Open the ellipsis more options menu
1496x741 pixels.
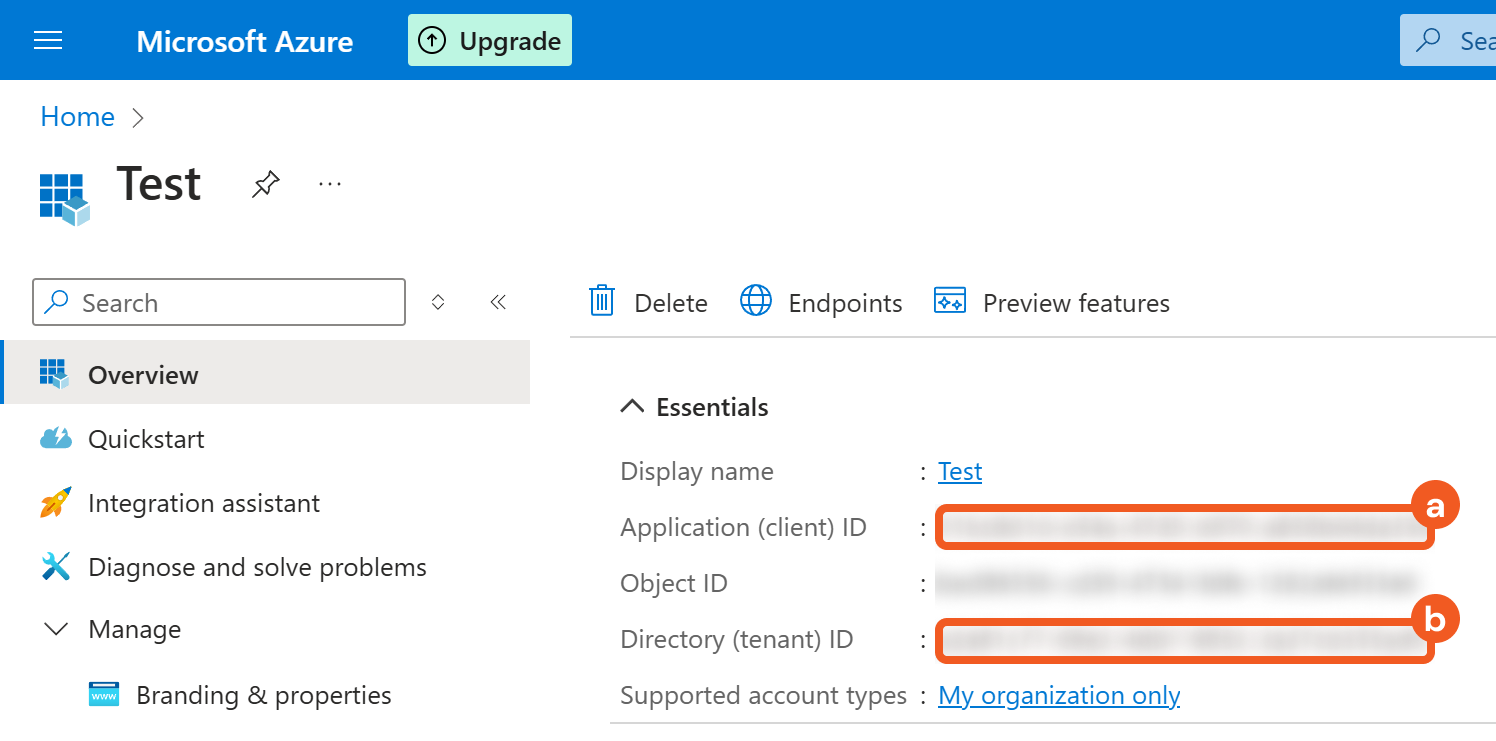point(330,185)
